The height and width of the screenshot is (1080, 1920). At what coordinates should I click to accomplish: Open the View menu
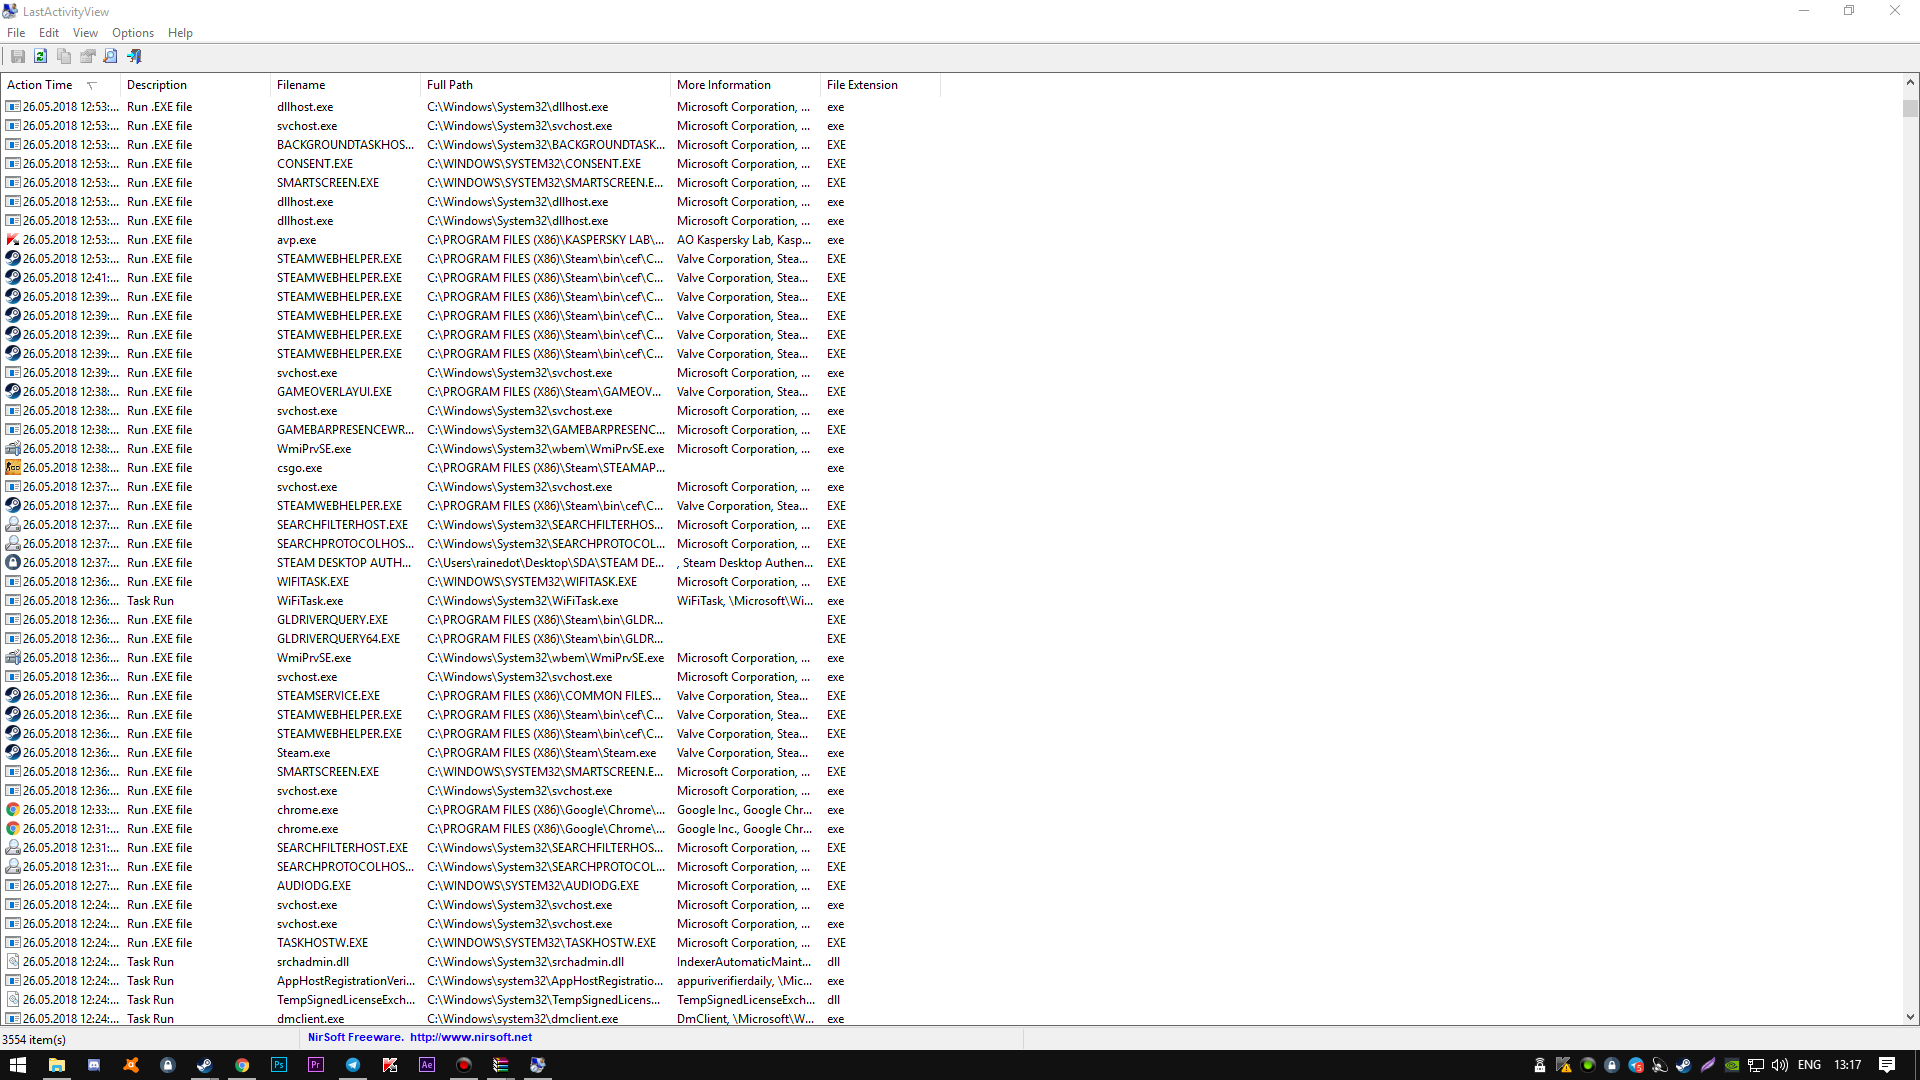click(x=85, y=33)
